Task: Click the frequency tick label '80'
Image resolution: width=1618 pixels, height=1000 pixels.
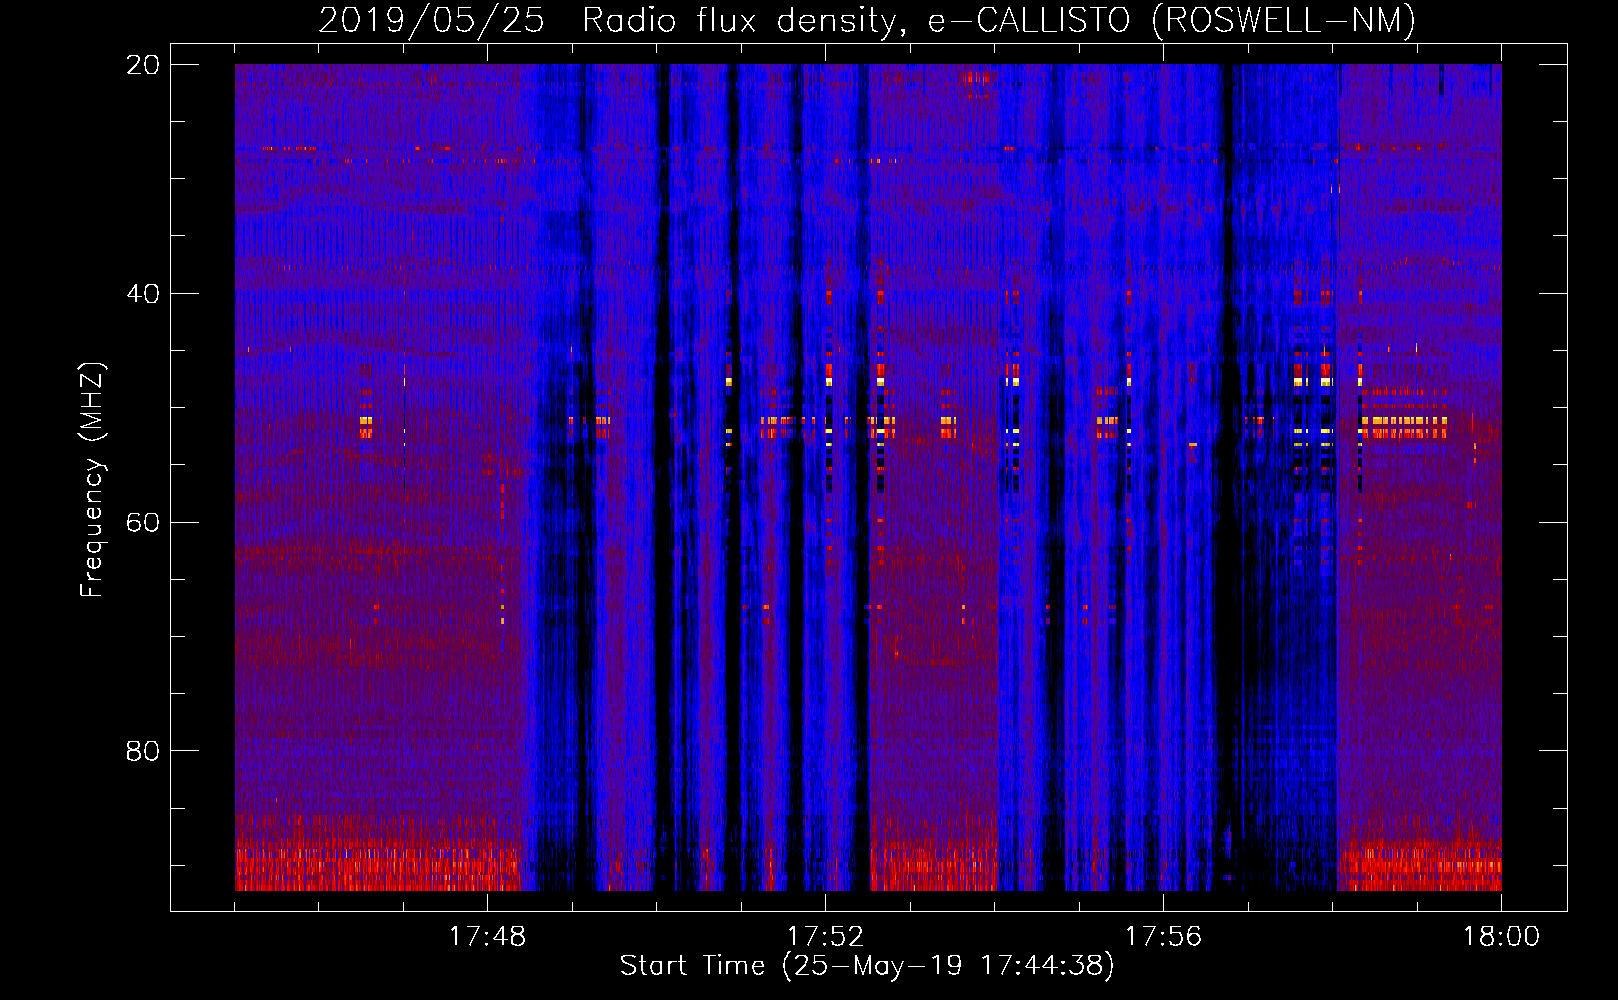Action: [x=143, y=751]
